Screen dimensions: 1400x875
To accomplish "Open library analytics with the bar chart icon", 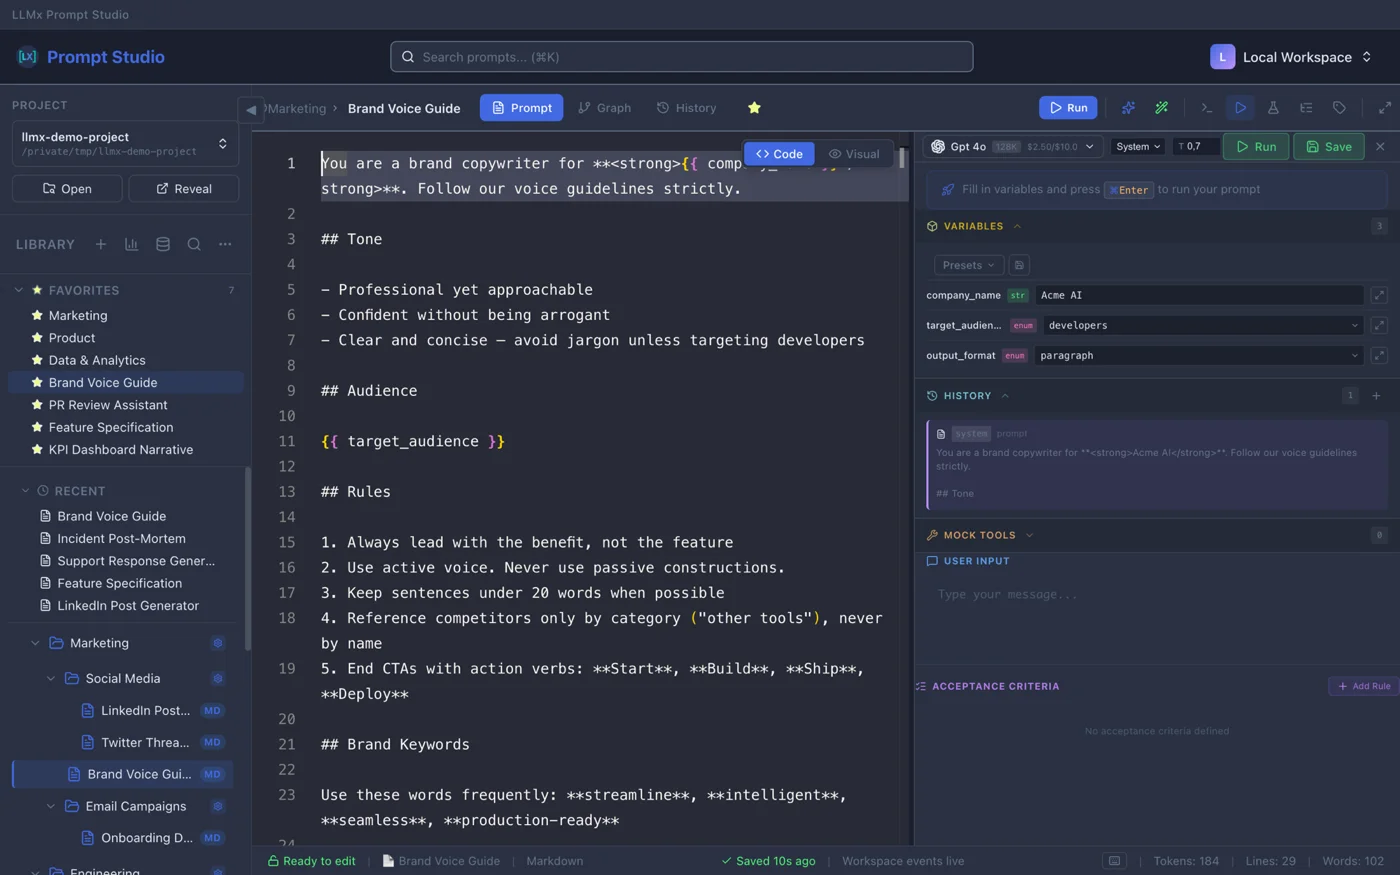I will coord(131,244).
